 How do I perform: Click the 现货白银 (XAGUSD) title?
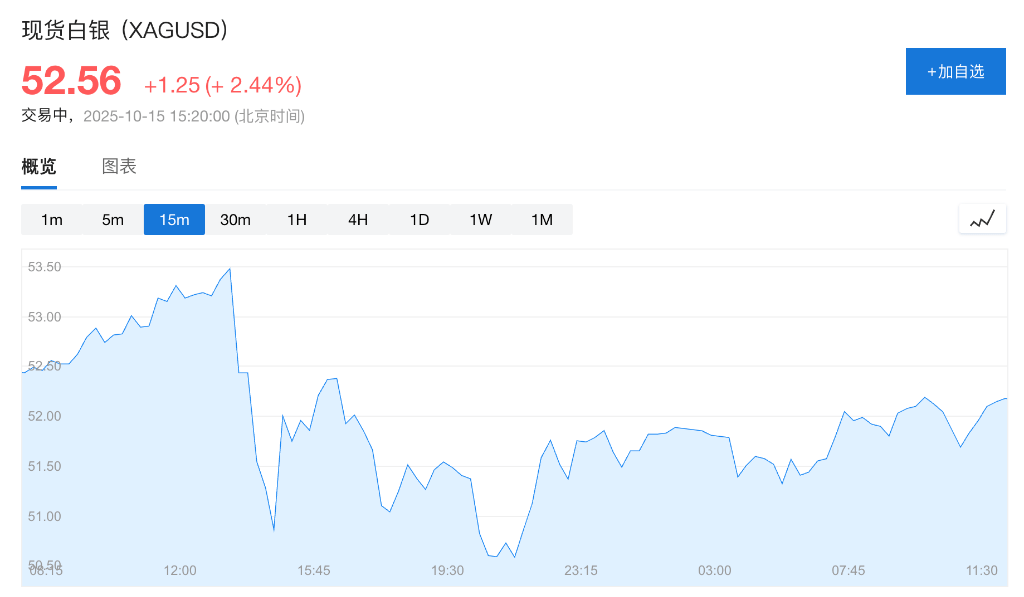coord(126,30)
